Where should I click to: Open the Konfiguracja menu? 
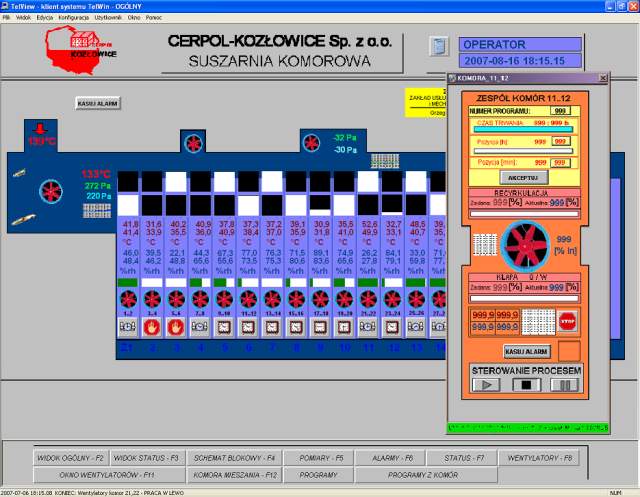[73, 18]
